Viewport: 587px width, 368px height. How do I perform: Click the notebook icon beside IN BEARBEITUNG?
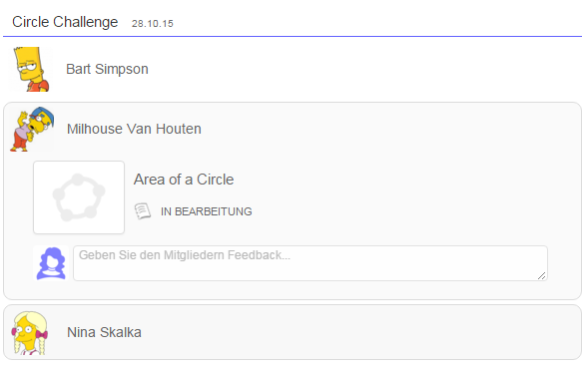[142, 211]
